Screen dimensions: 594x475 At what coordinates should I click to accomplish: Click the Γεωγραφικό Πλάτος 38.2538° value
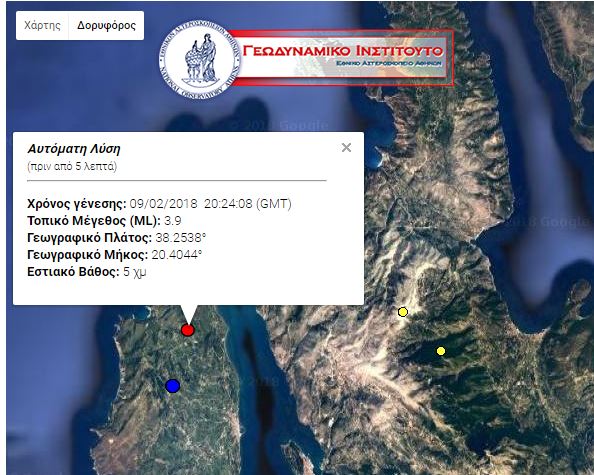pos(181,238)
